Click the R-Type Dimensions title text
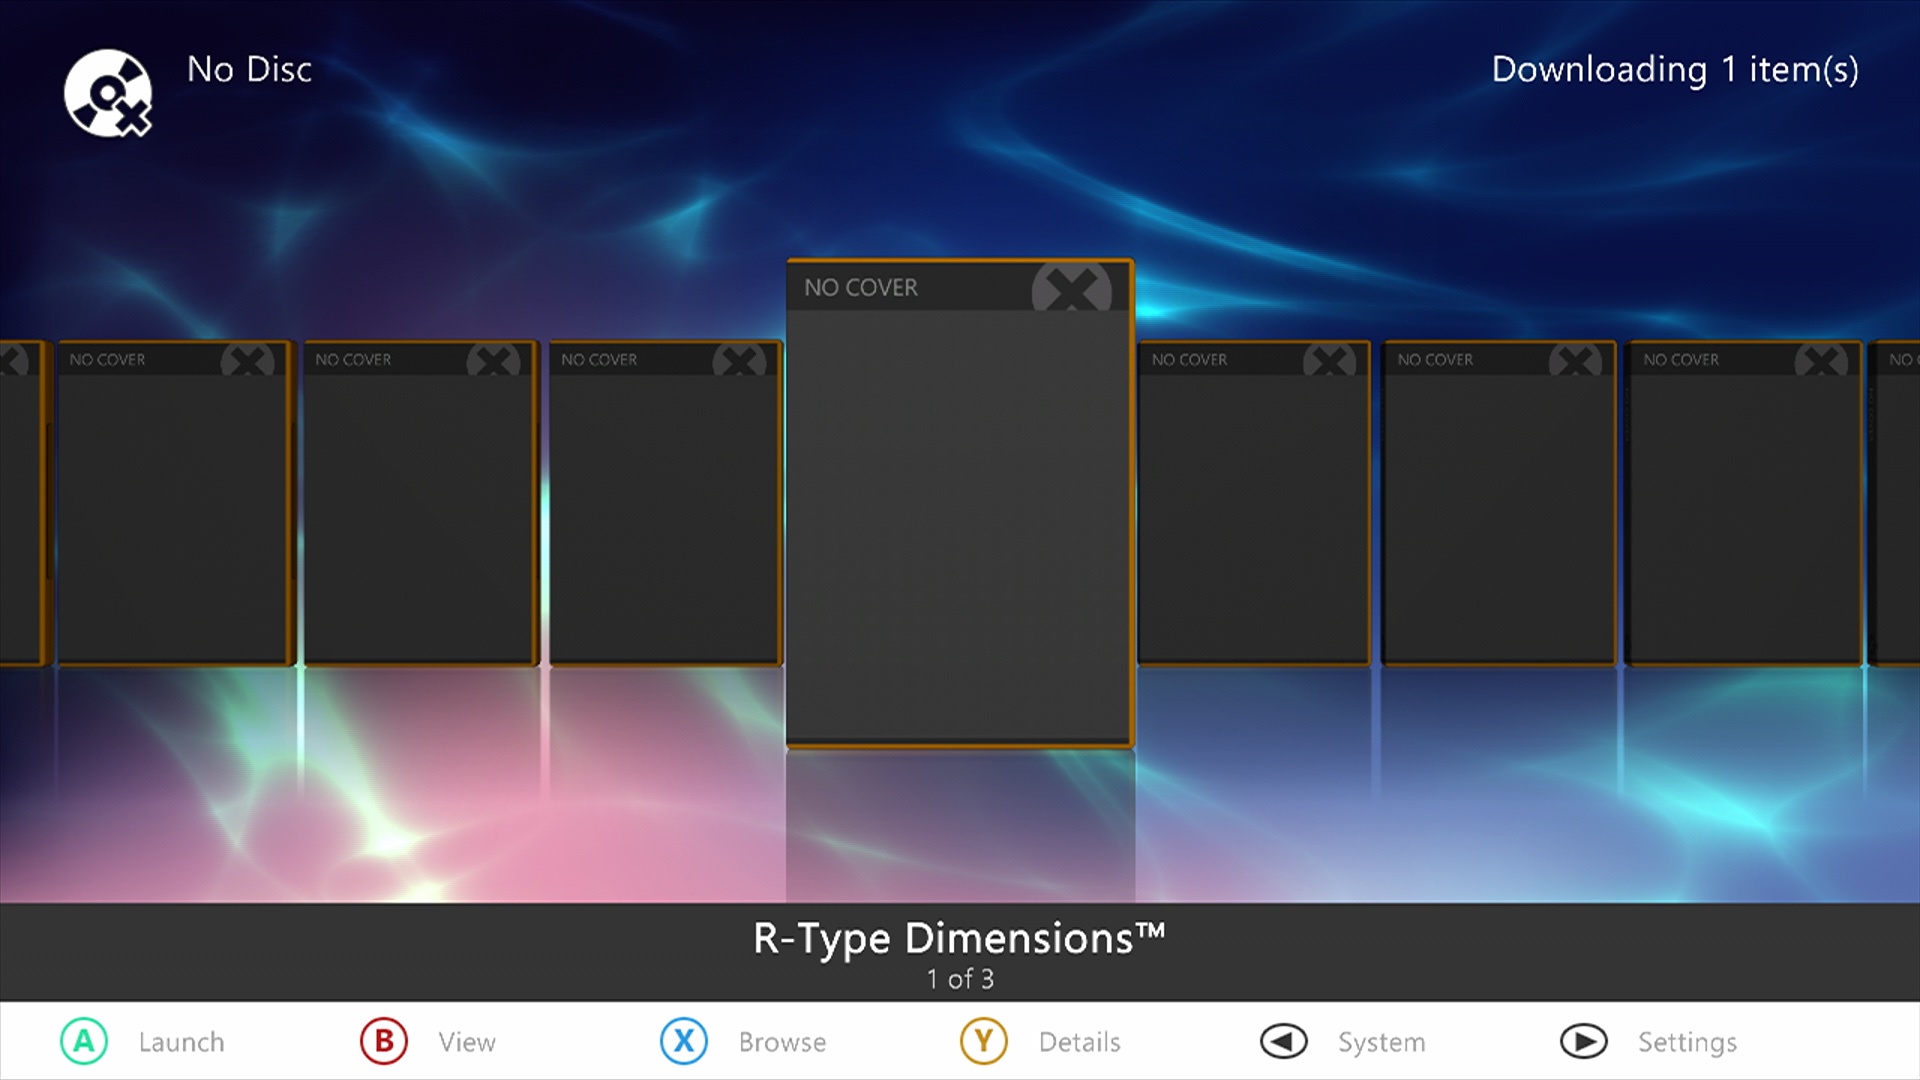Screen dimensions: 1920x1080 point(959,939)
